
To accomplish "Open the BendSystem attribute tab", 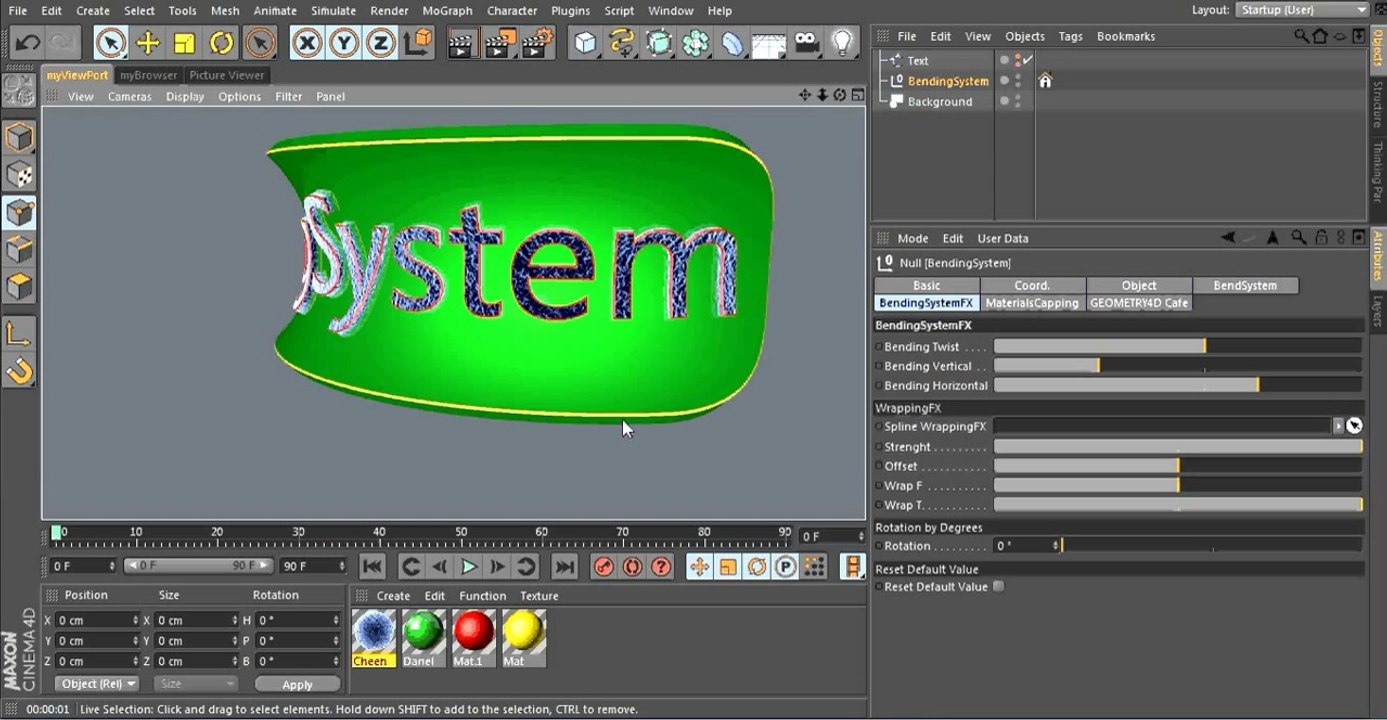I will click(x=1245, y=285).
